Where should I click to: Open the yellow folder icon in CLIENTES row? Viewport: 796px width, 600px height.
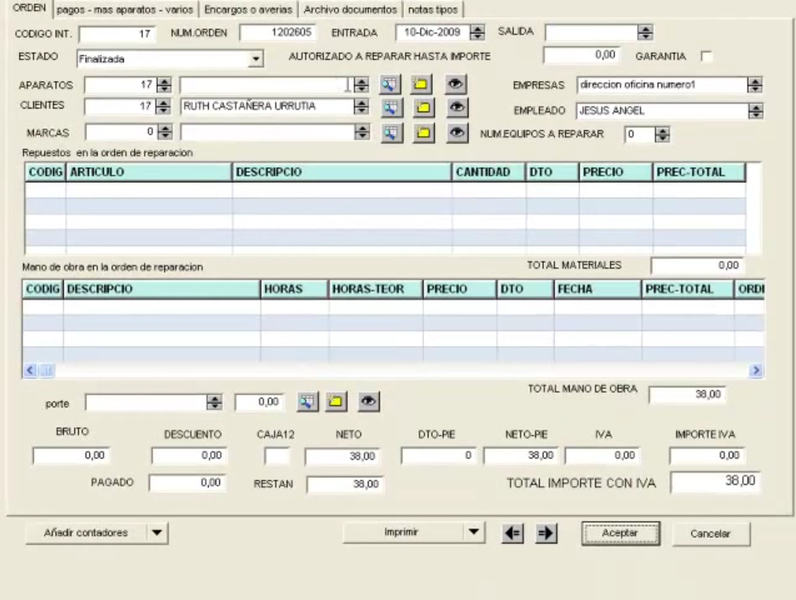pyautogui.click(x=423, y=108)
